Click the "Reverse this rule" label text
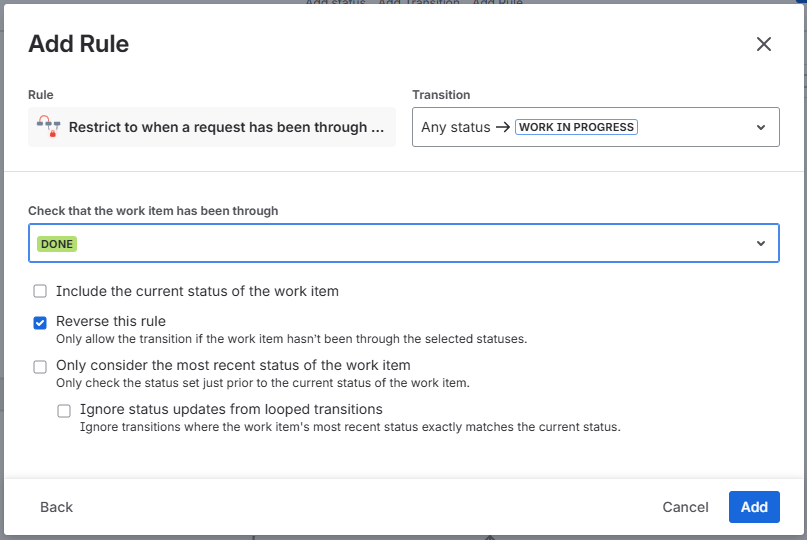This screenshot has height=540, width=807. (111, 321)
